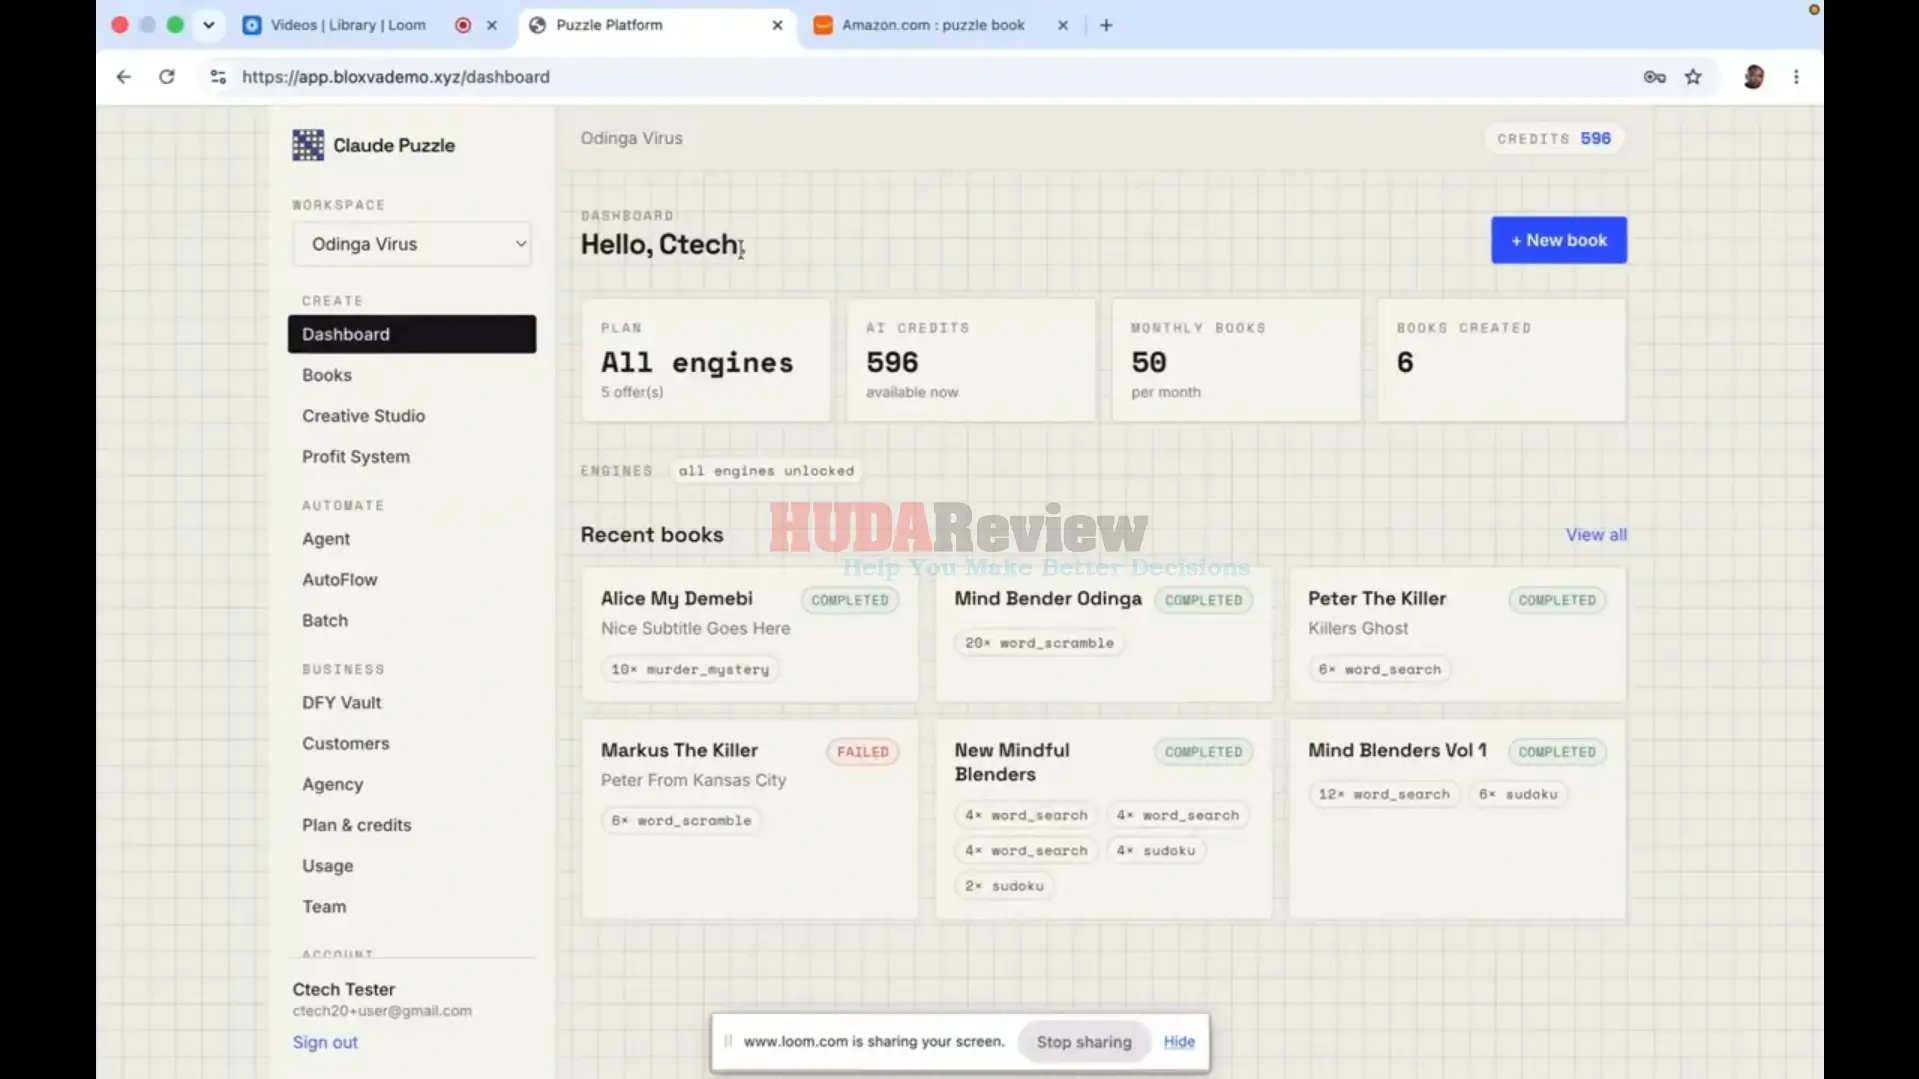Click the All engines plan card
This screenshot has width=1919, height=1079.
tap(706, 360)
